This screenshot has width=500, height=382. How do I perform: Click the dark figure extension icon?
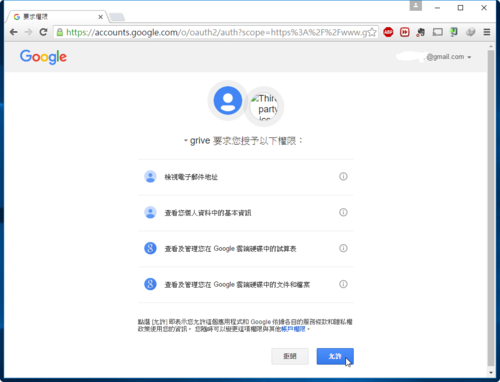click(421, 32)
